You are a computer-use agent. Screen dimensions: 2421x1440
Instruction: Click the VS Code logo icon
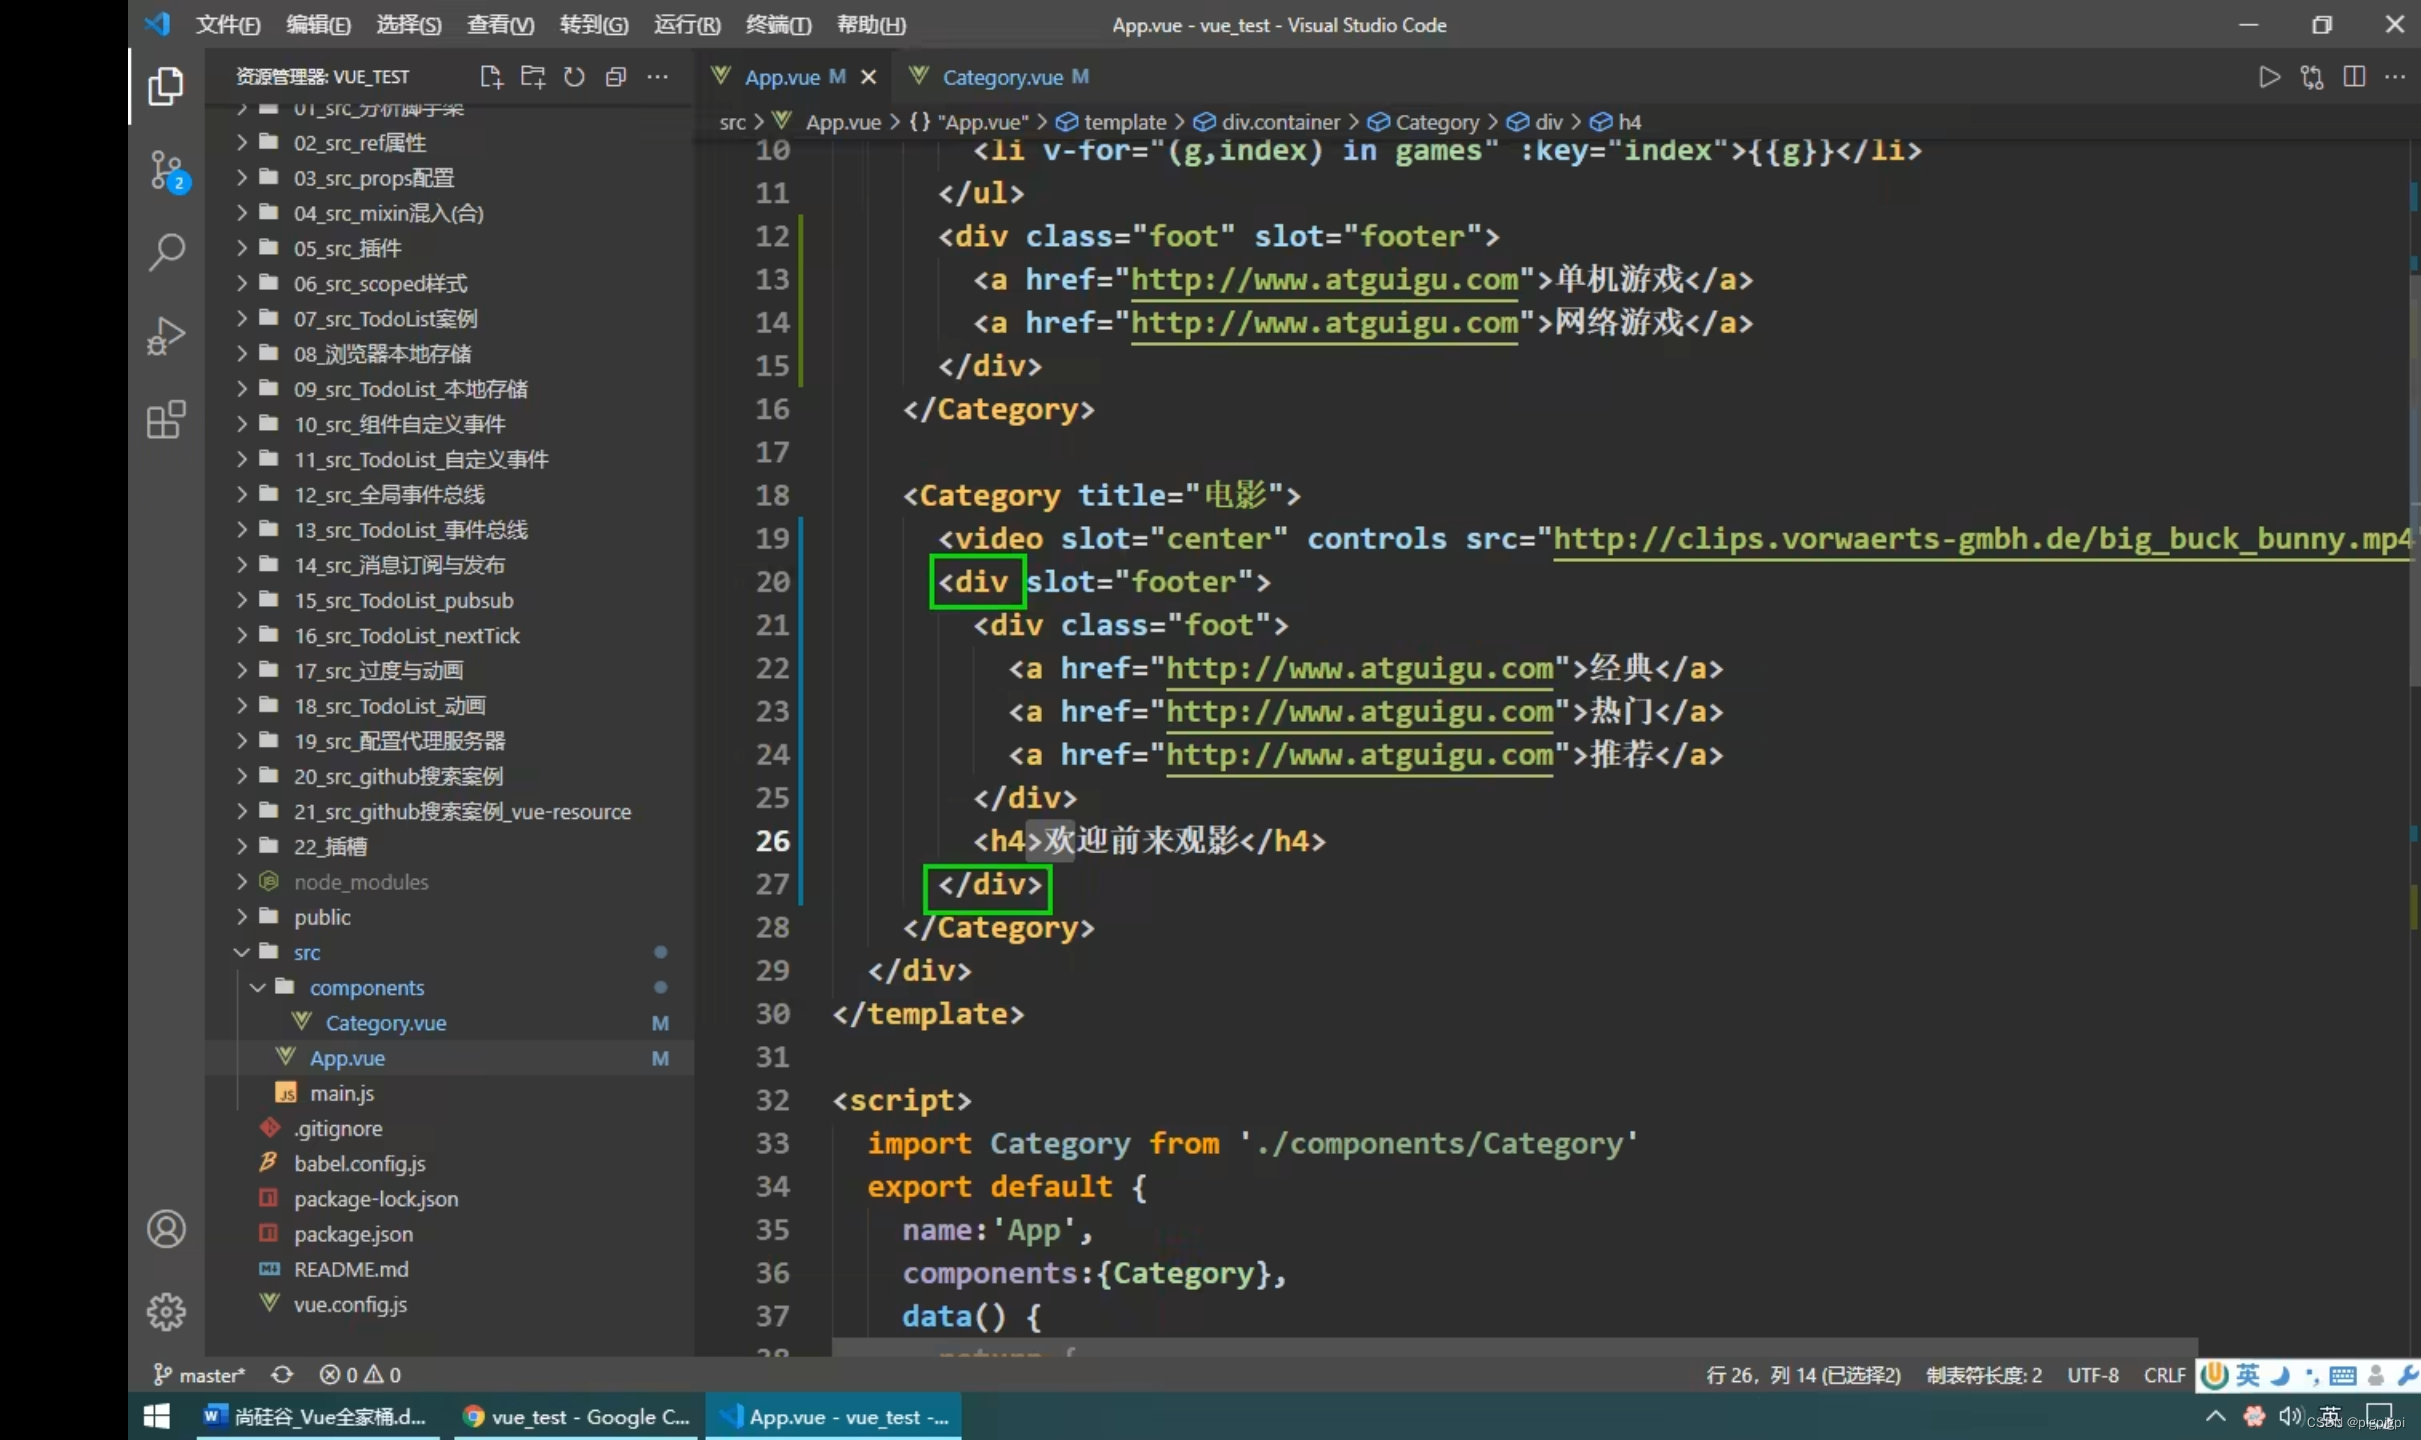pyautogui.click(x=157, y=24)
